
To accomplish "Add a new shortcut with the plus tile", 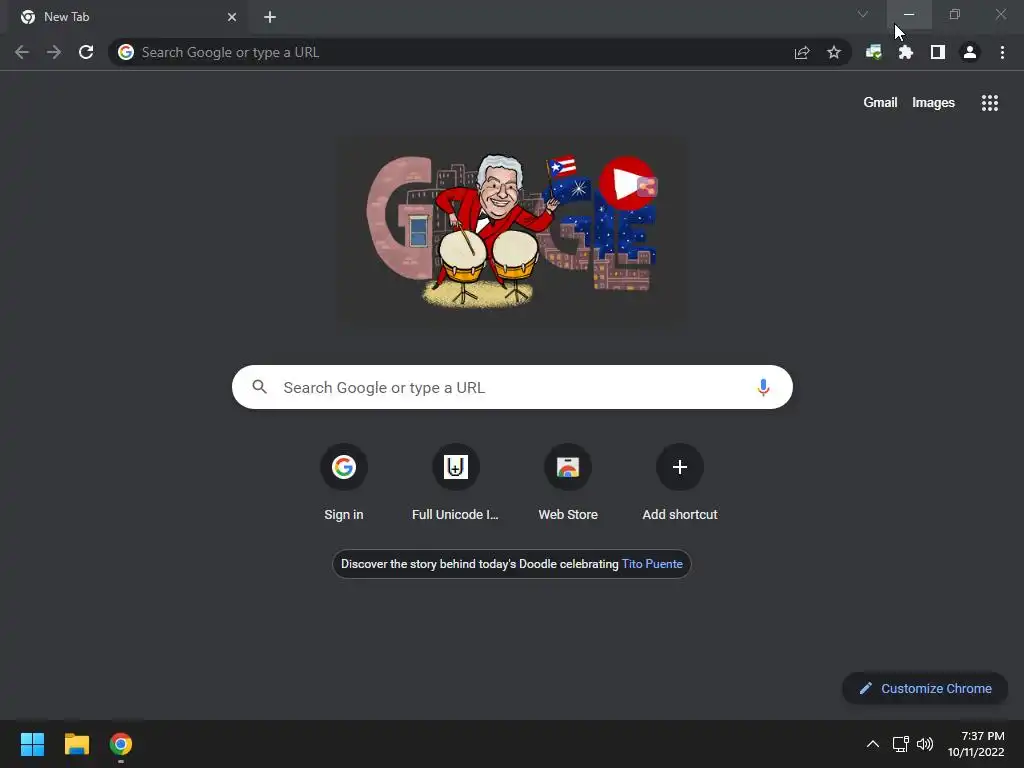I will coord(679,483).
